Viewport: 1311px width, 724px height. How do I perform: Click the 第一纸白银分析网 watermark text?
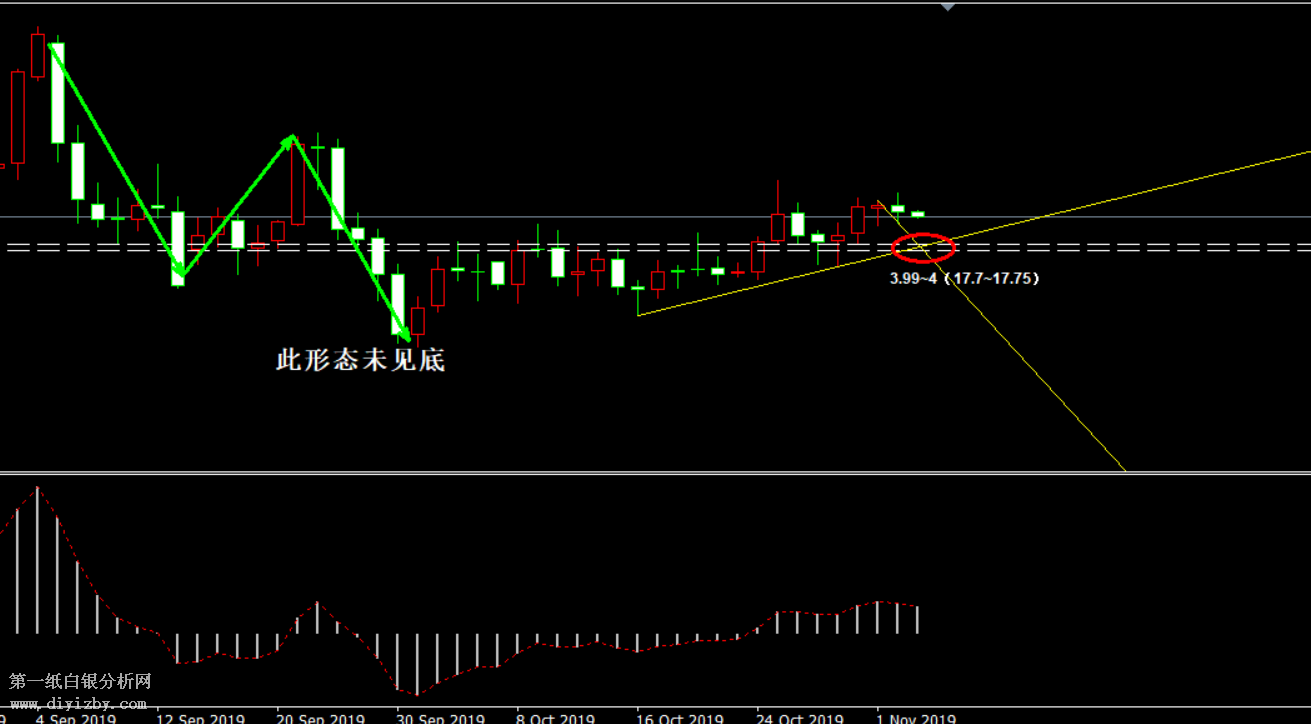tap(80, 682)
